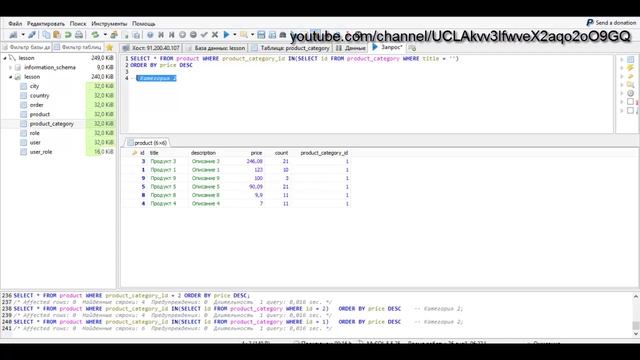The height and width of the screenshot is (360, 640).
Task: Click the lightning functions icon in helper panel
Action: [x=631, y=68]
